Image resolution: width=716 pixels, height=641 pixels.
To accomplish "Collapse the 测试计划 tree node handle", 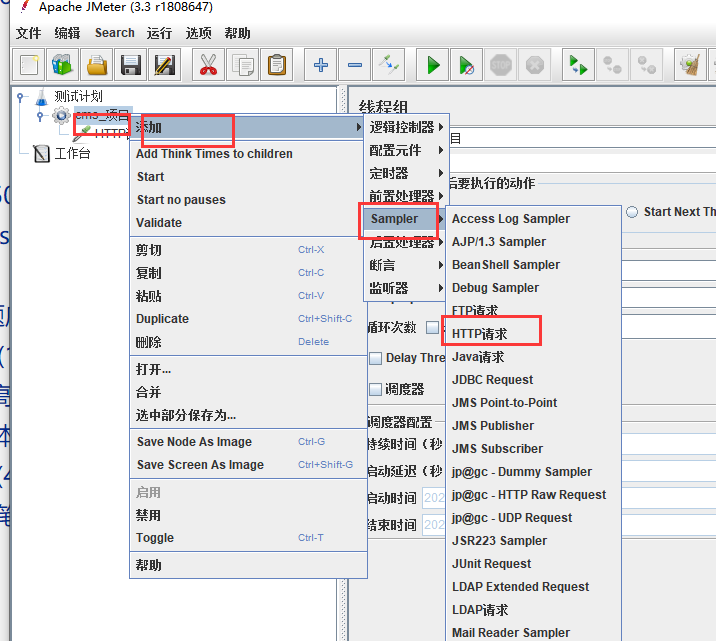I will click(20, 96).
